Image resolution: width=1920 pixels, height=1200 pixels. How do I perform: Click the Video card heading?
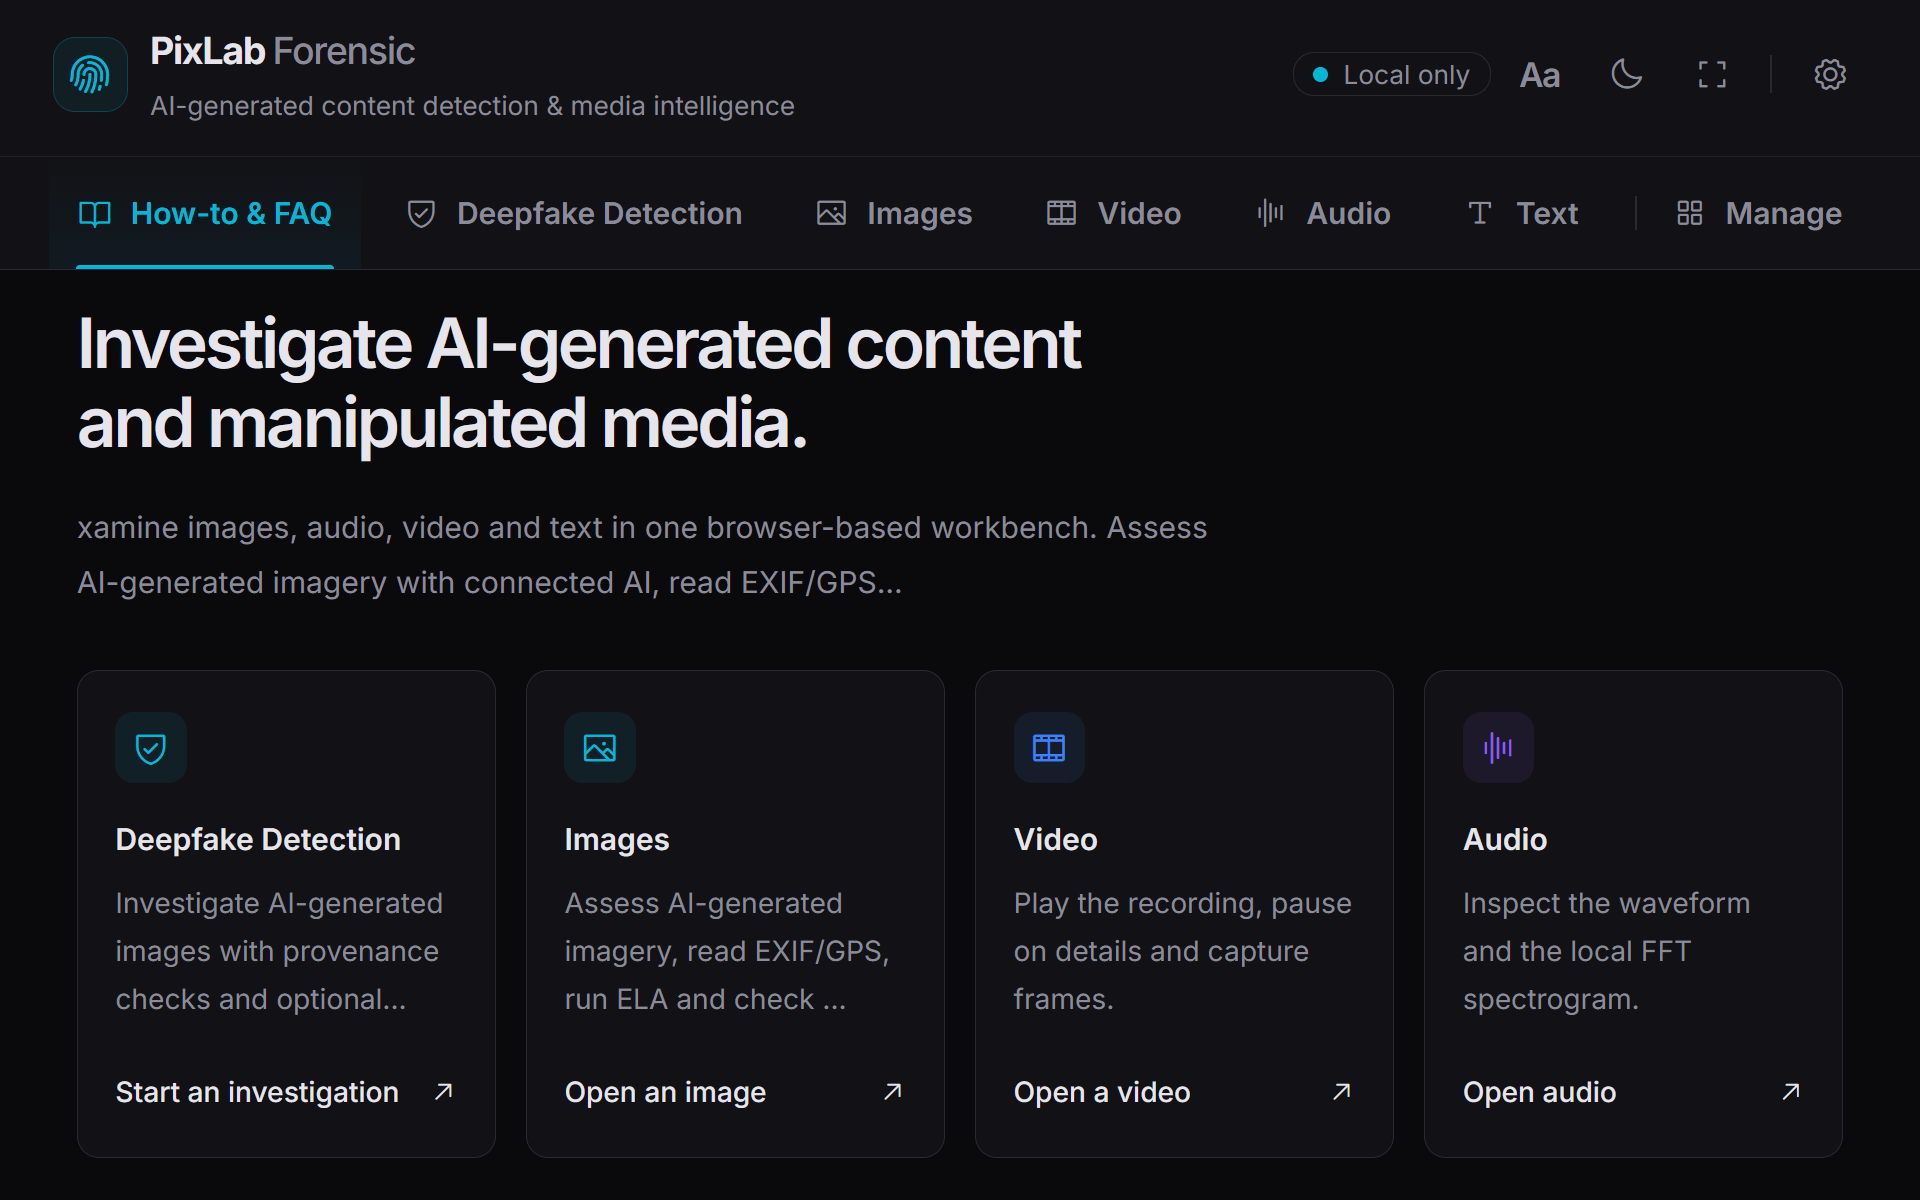pos(1056,840)
